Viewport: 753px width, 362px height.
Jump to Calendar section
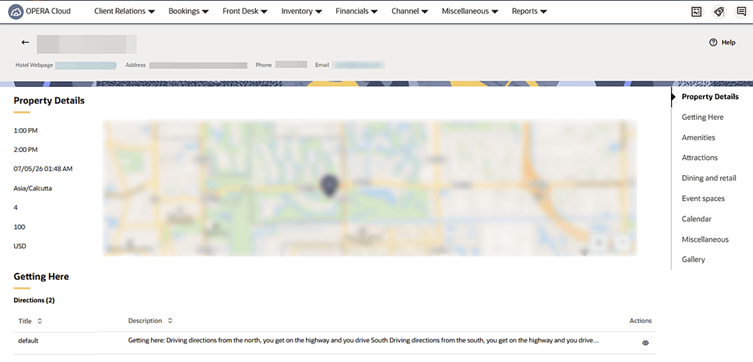click(696, 219)
